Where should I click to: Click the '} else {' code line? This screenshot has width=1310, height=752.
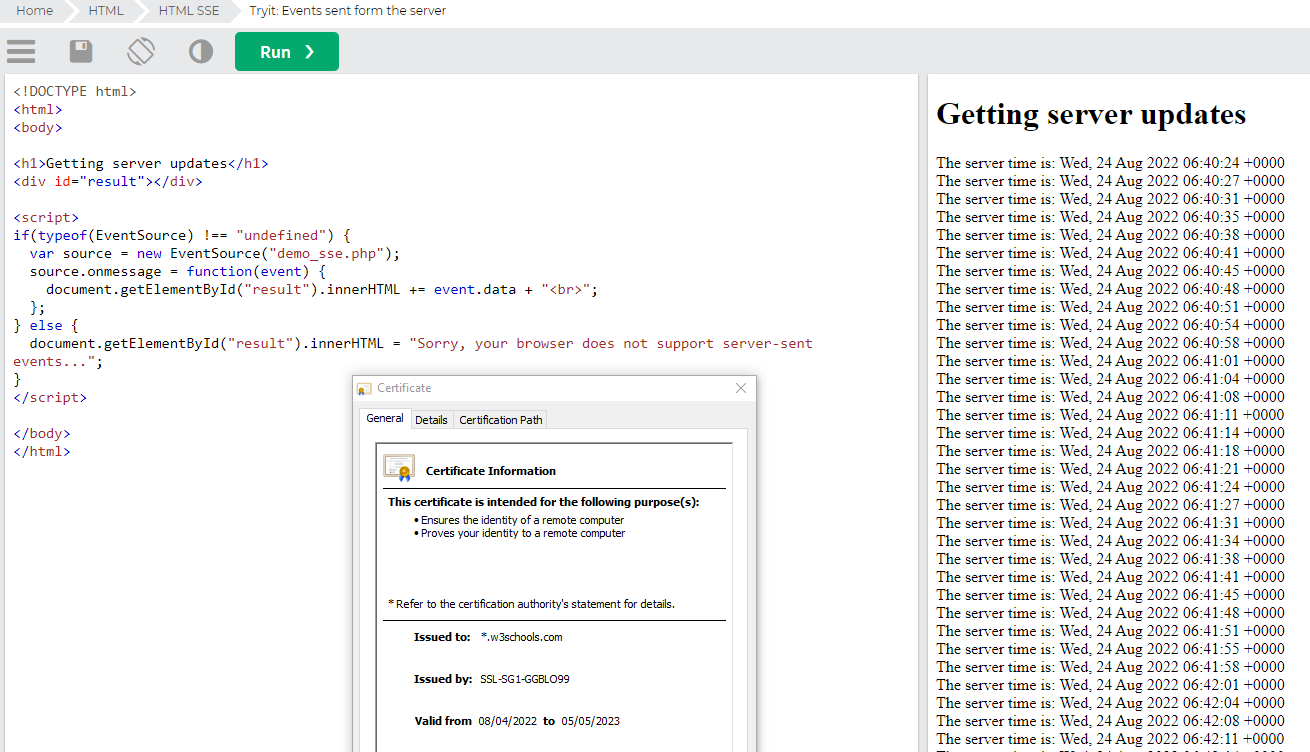(46, 325)
